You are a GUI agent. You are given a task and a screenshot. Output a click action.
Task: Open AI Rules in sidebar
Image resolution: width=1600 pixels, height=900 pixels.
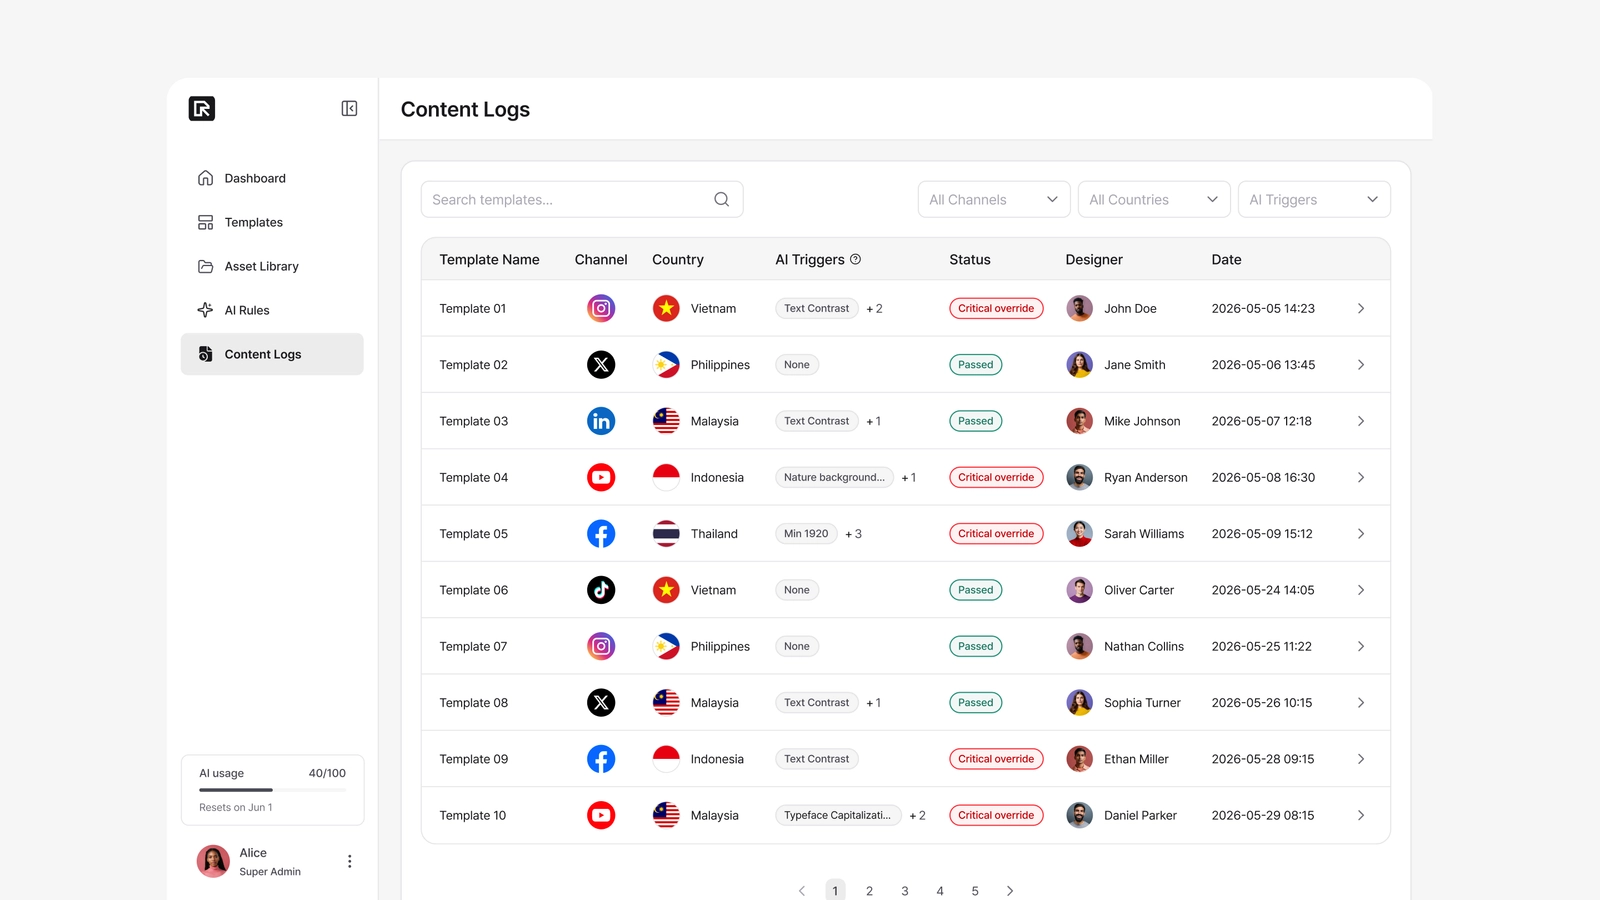pyautogui.click(x=272, y=310)
